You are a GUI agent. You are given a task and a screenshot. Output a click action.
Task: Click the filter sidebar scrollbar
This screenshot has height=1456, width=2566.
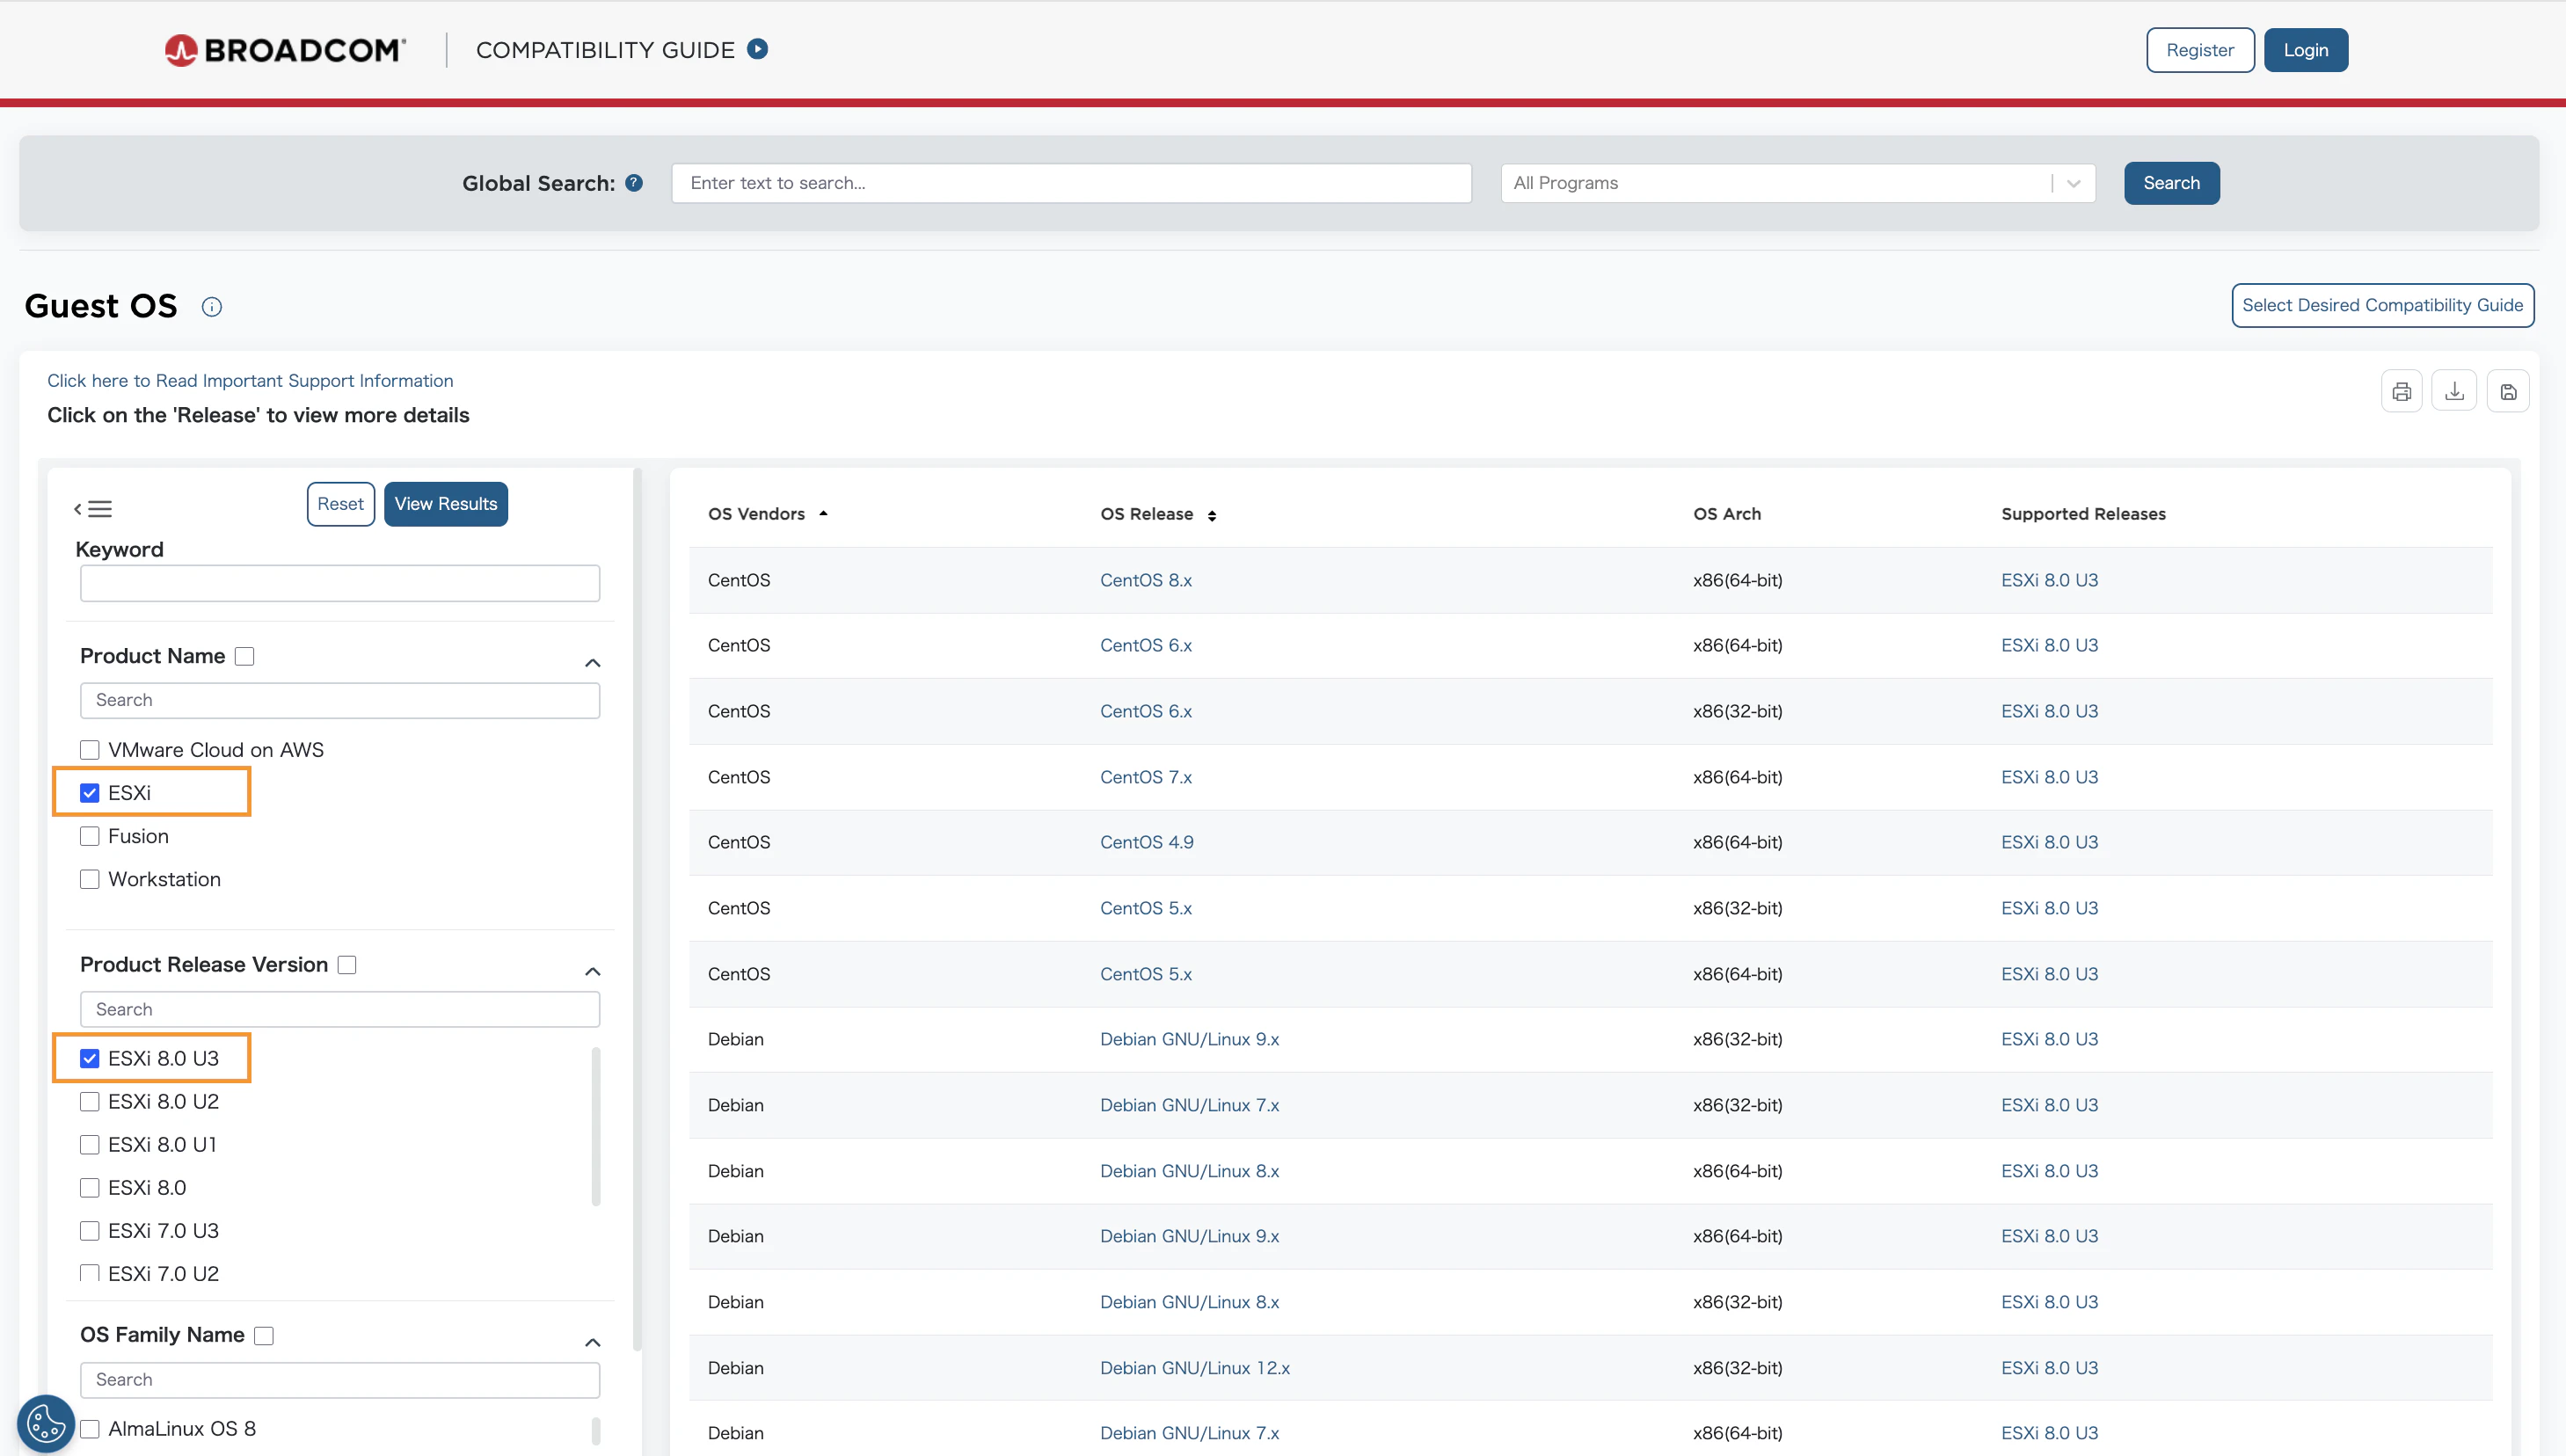pyautogui.click(x=637, y=910)
